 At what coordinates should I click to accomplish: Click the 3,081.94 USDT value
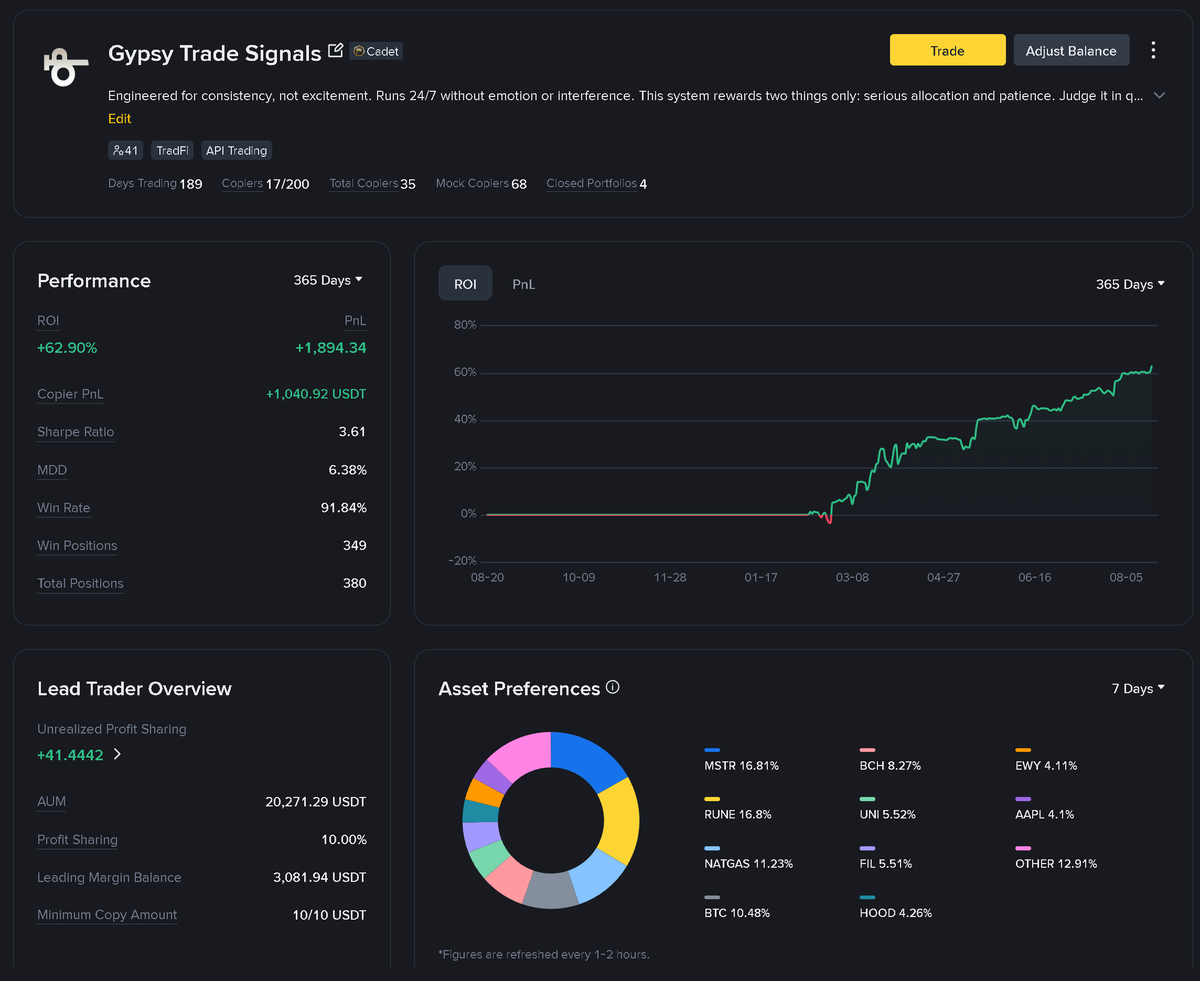point(320,877)
